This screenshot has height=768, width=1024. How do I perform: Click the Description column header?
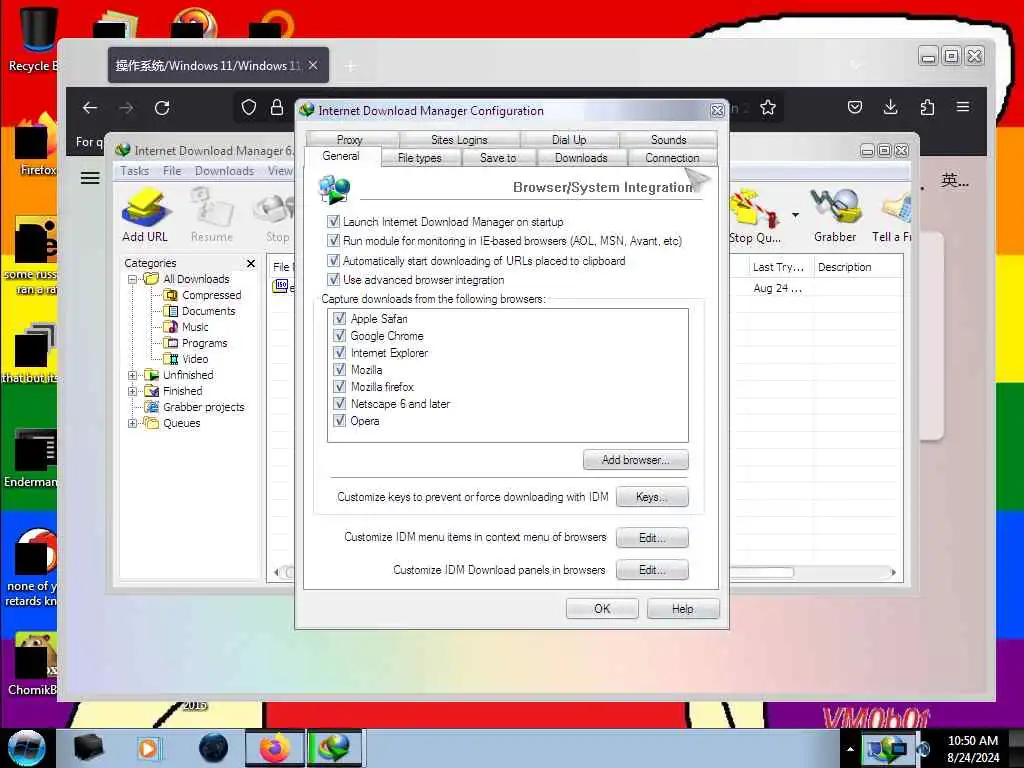857,266
